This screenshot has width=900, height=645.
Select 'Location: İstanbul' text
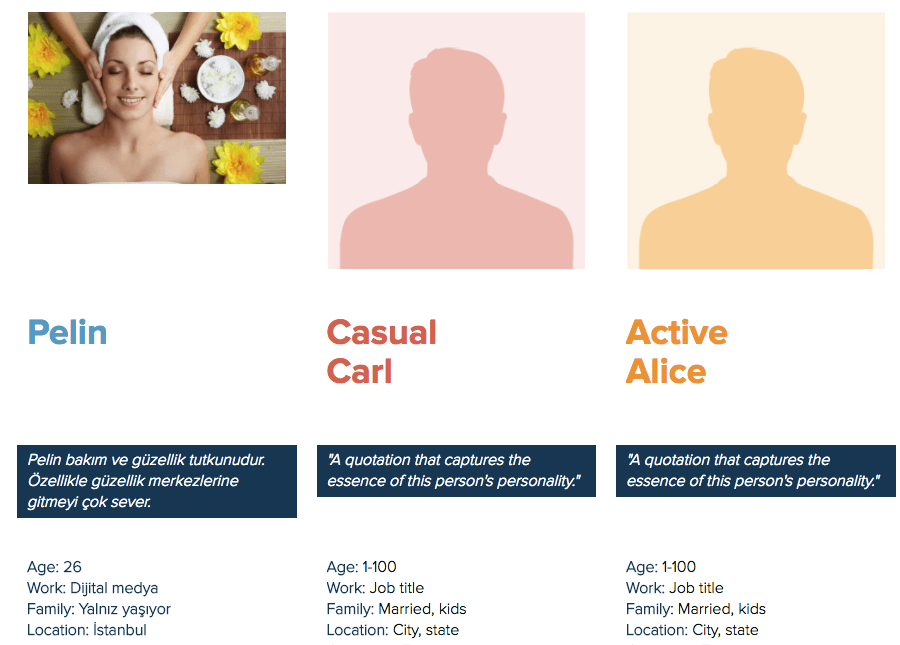pos(87,630)
